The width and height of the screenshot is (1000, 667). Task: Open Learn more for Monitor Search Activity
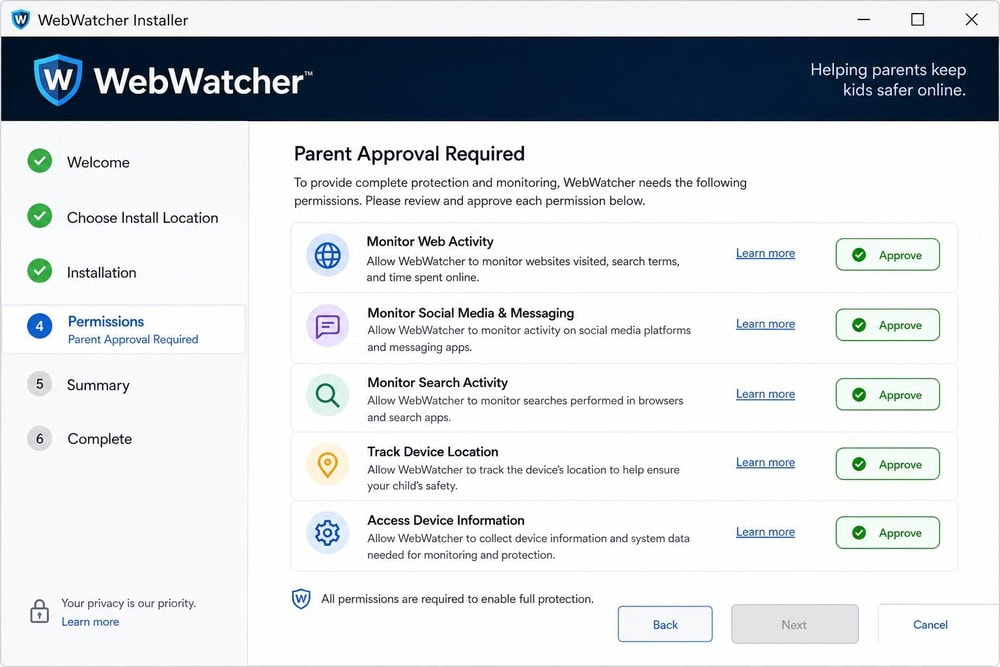click(765, 394)
